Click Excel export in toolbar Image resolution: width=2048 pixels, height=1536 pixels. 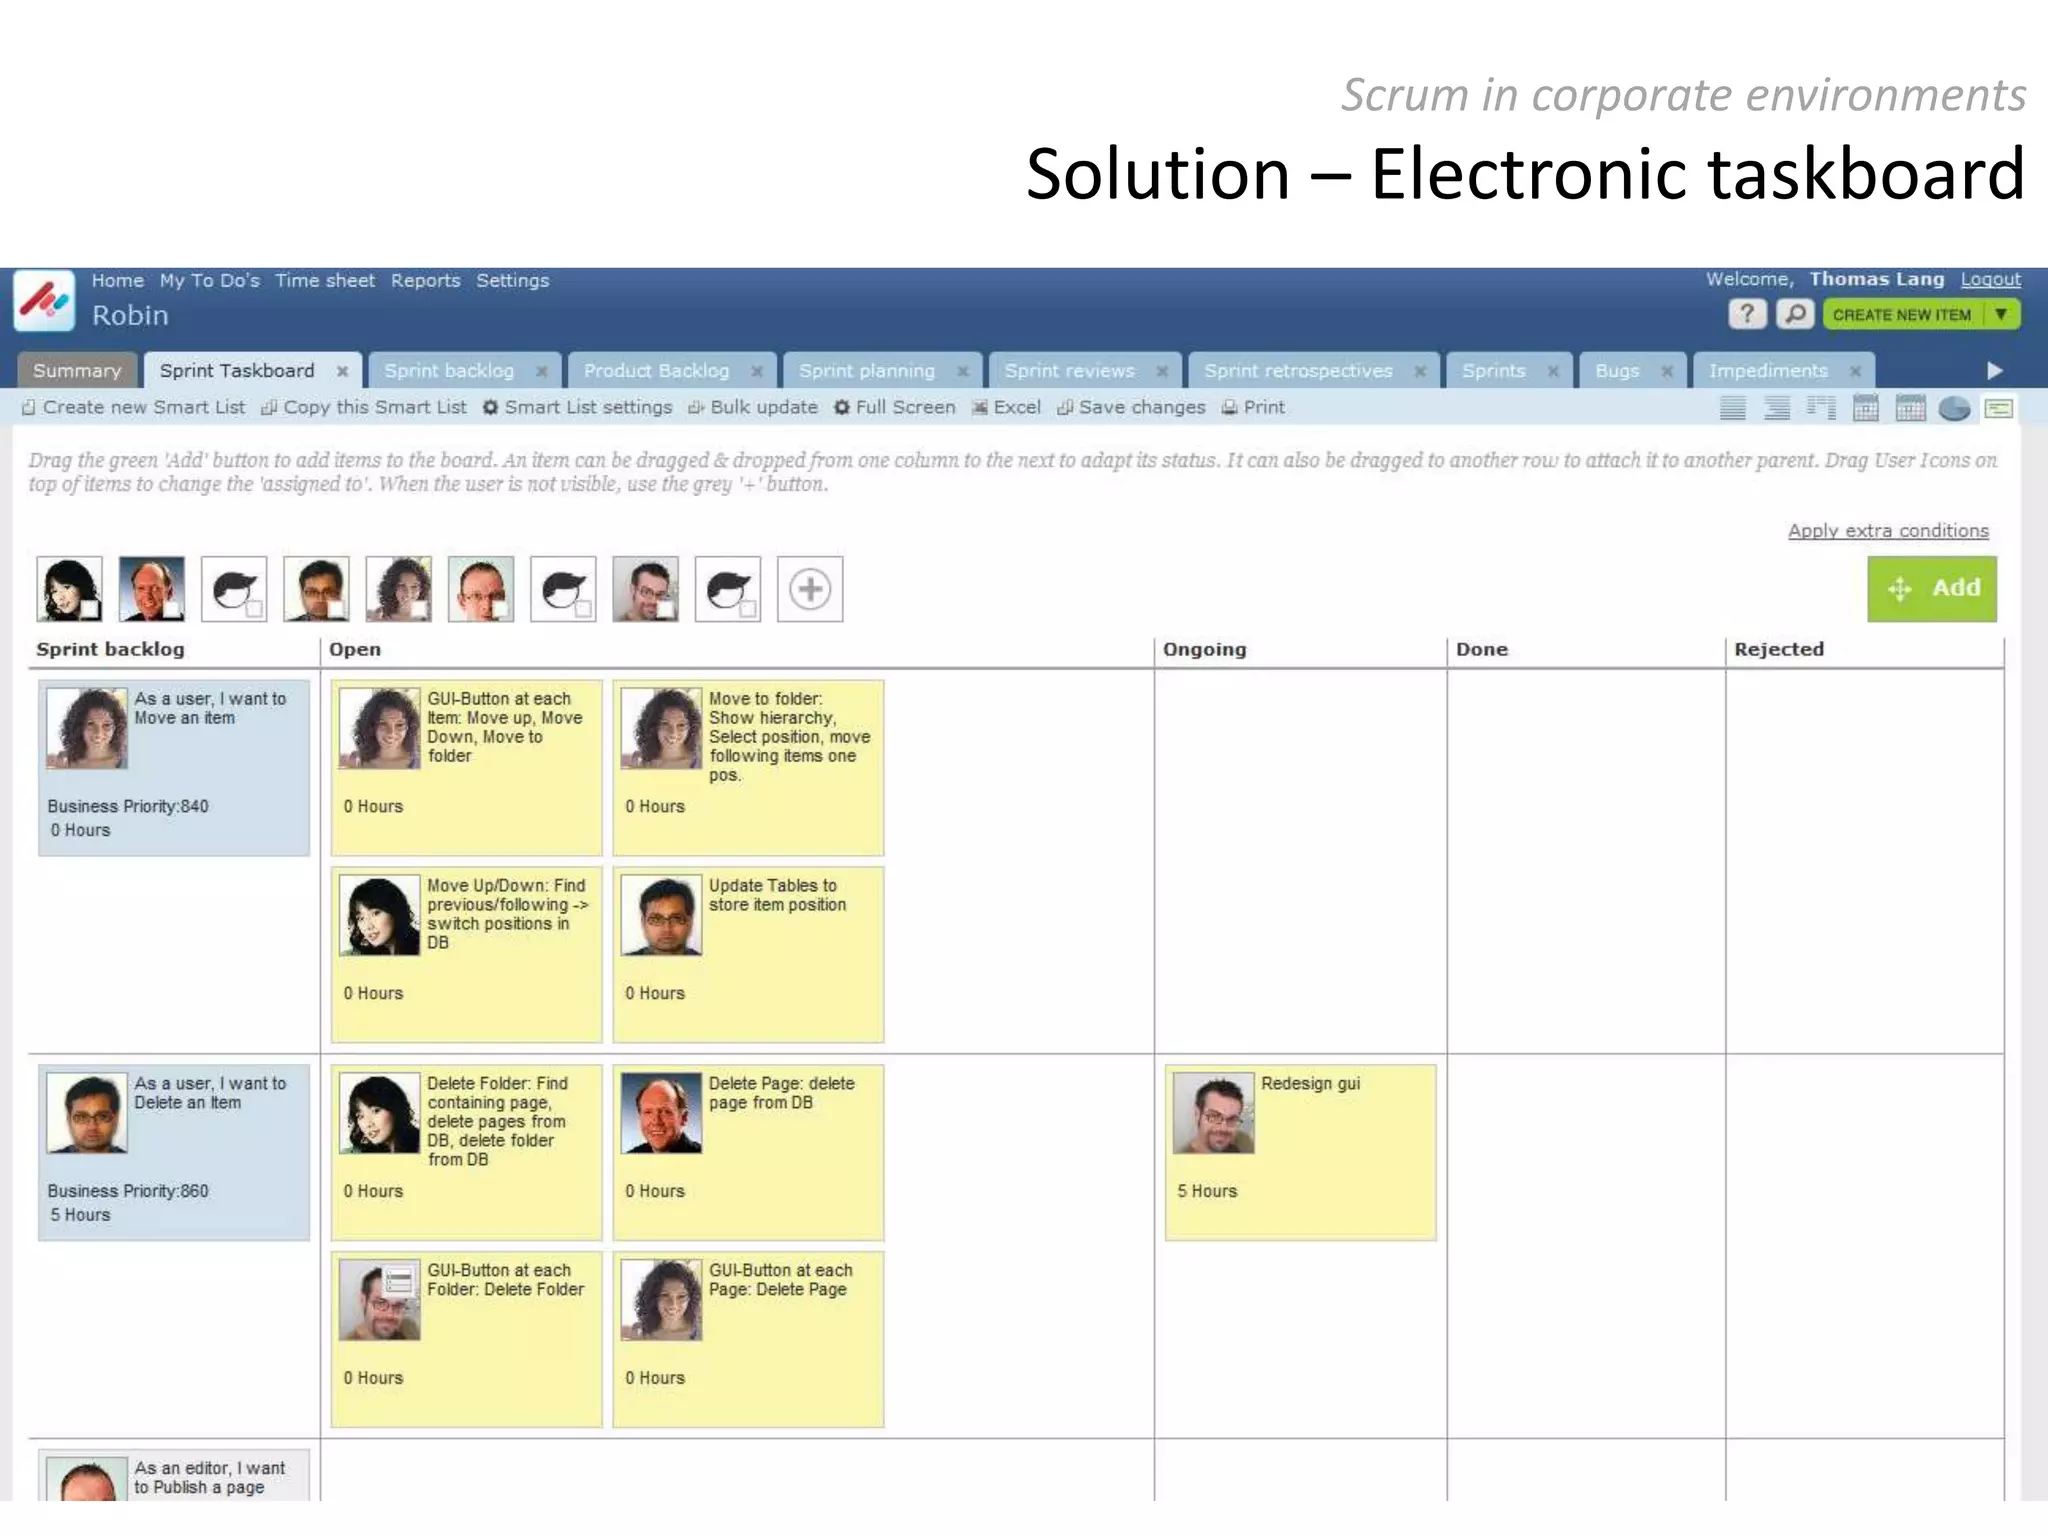(1006, 408)
